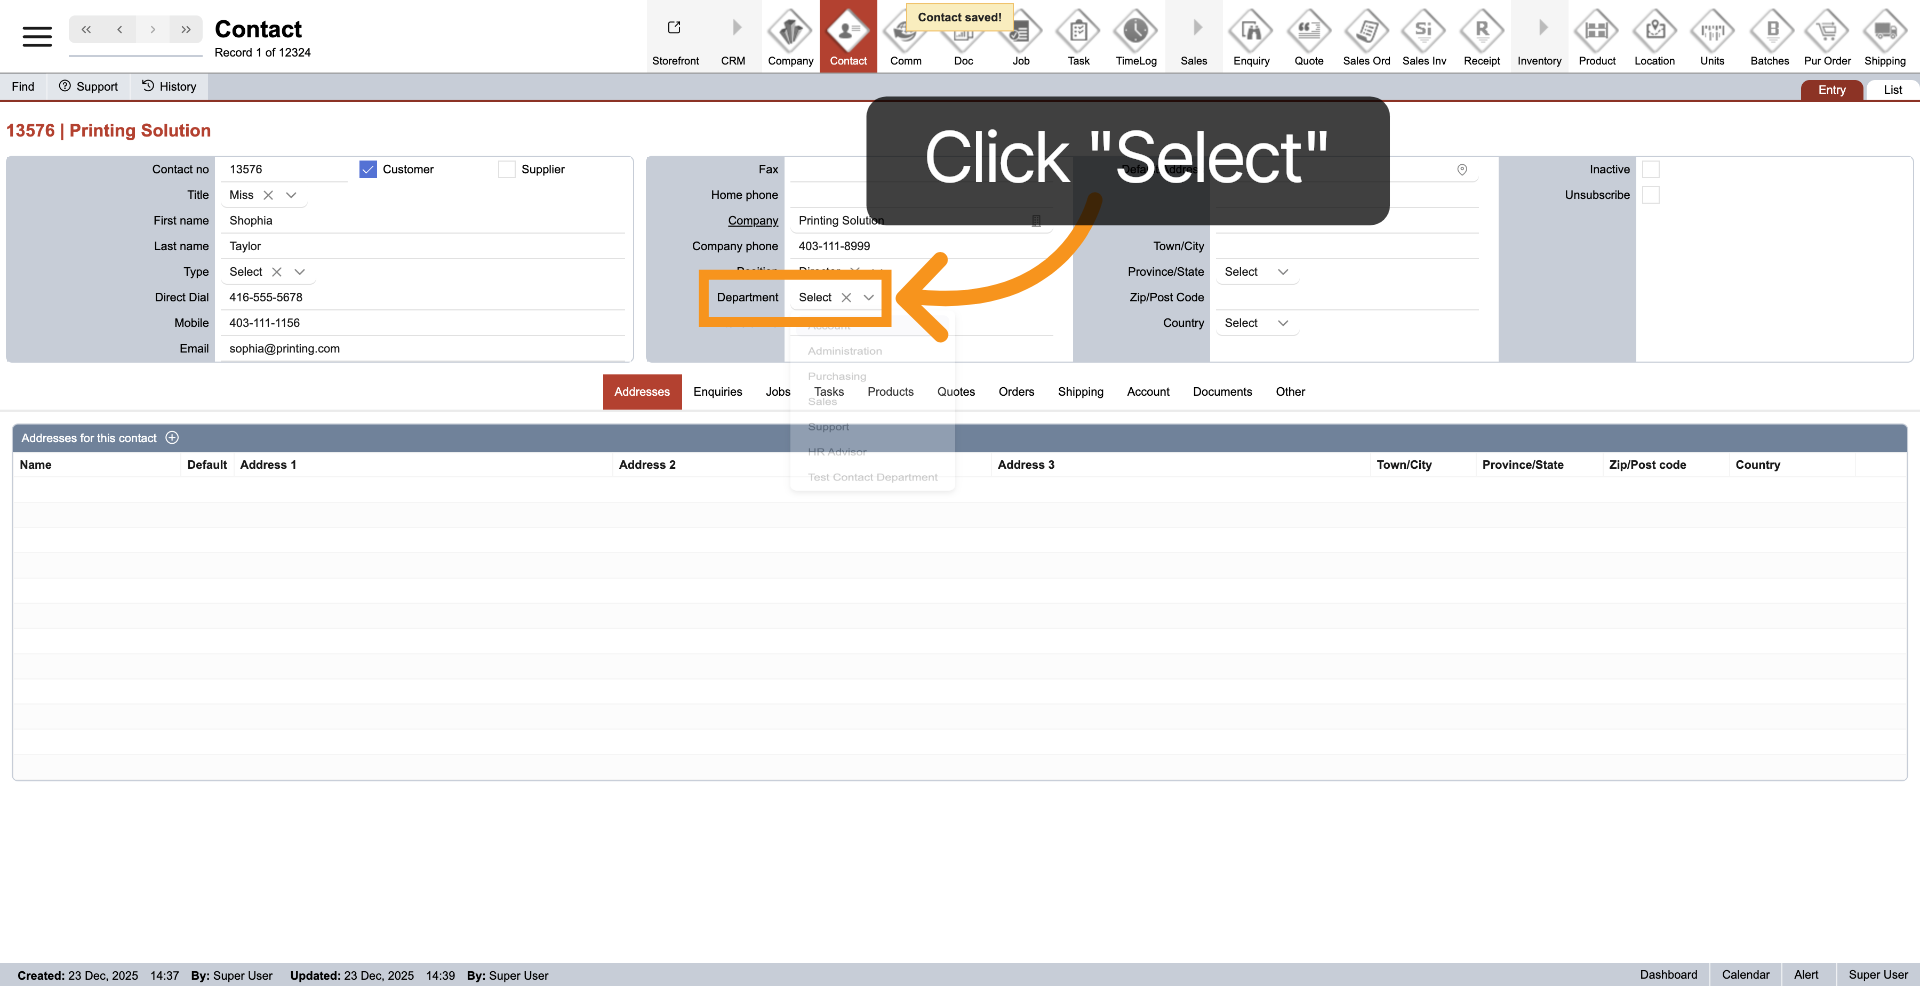The image size is (1920, 986).
Task: Switch to the Enquiries tab
Action: 717,392
